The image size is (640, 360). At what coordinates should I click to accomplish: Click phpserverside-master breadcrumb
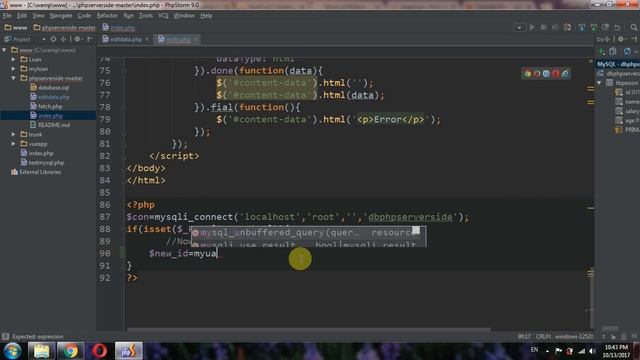64,27
